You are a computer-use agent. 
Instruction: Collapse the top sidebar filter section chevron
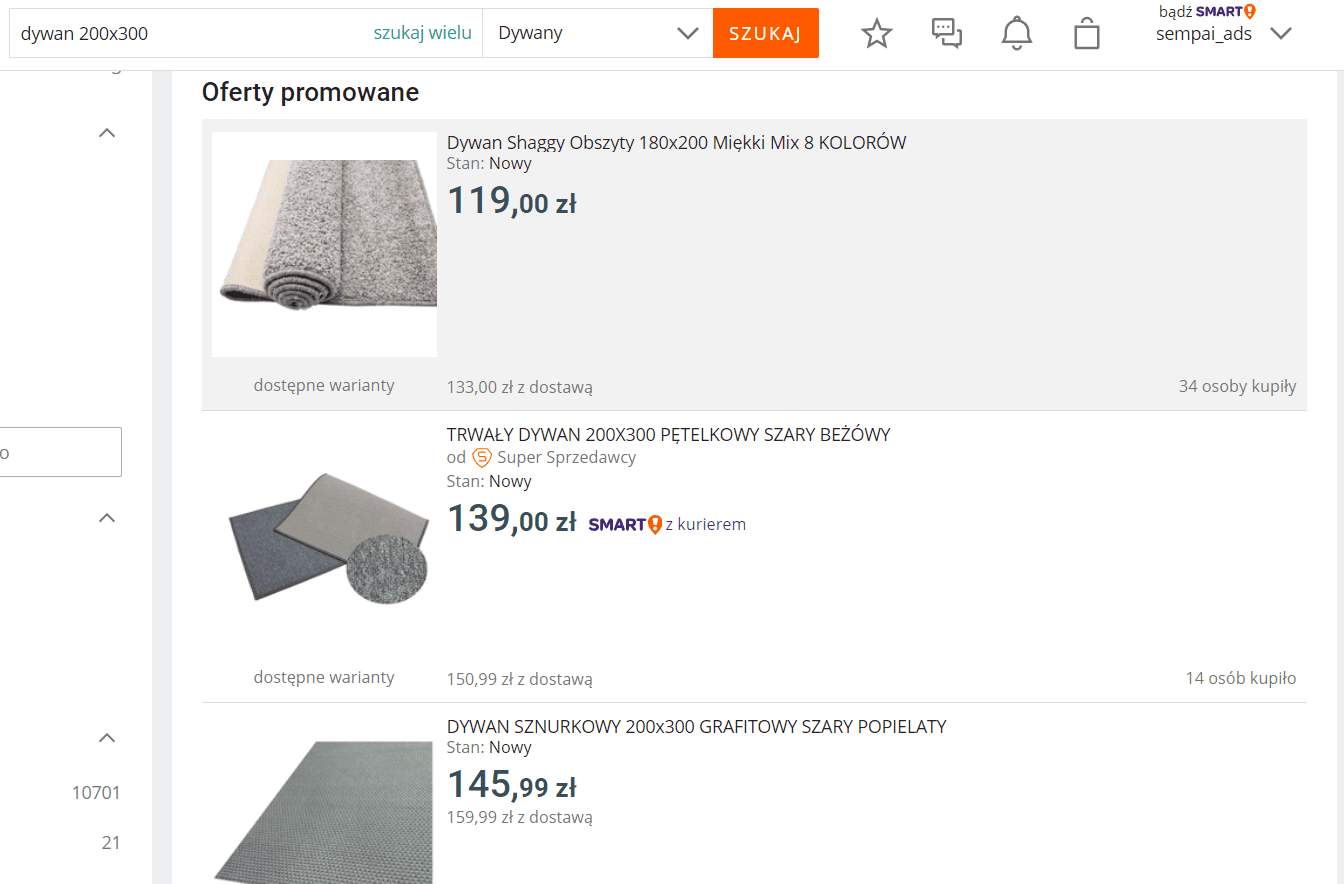(107, 133)
